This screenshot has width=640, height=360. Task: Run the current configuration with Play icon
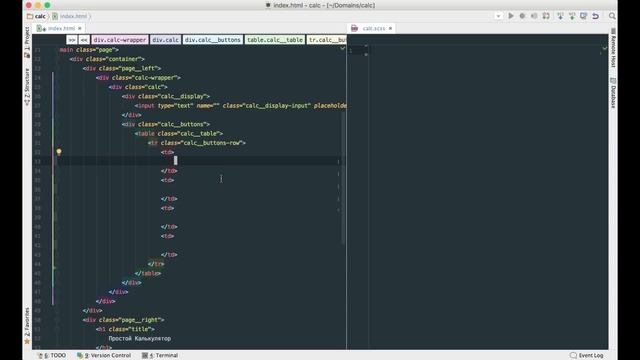click(x=511, y=16)
